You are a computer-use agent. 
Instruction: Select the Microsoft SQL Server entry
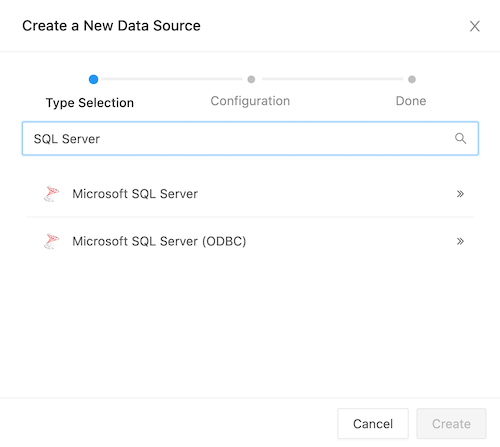[250, 194]
